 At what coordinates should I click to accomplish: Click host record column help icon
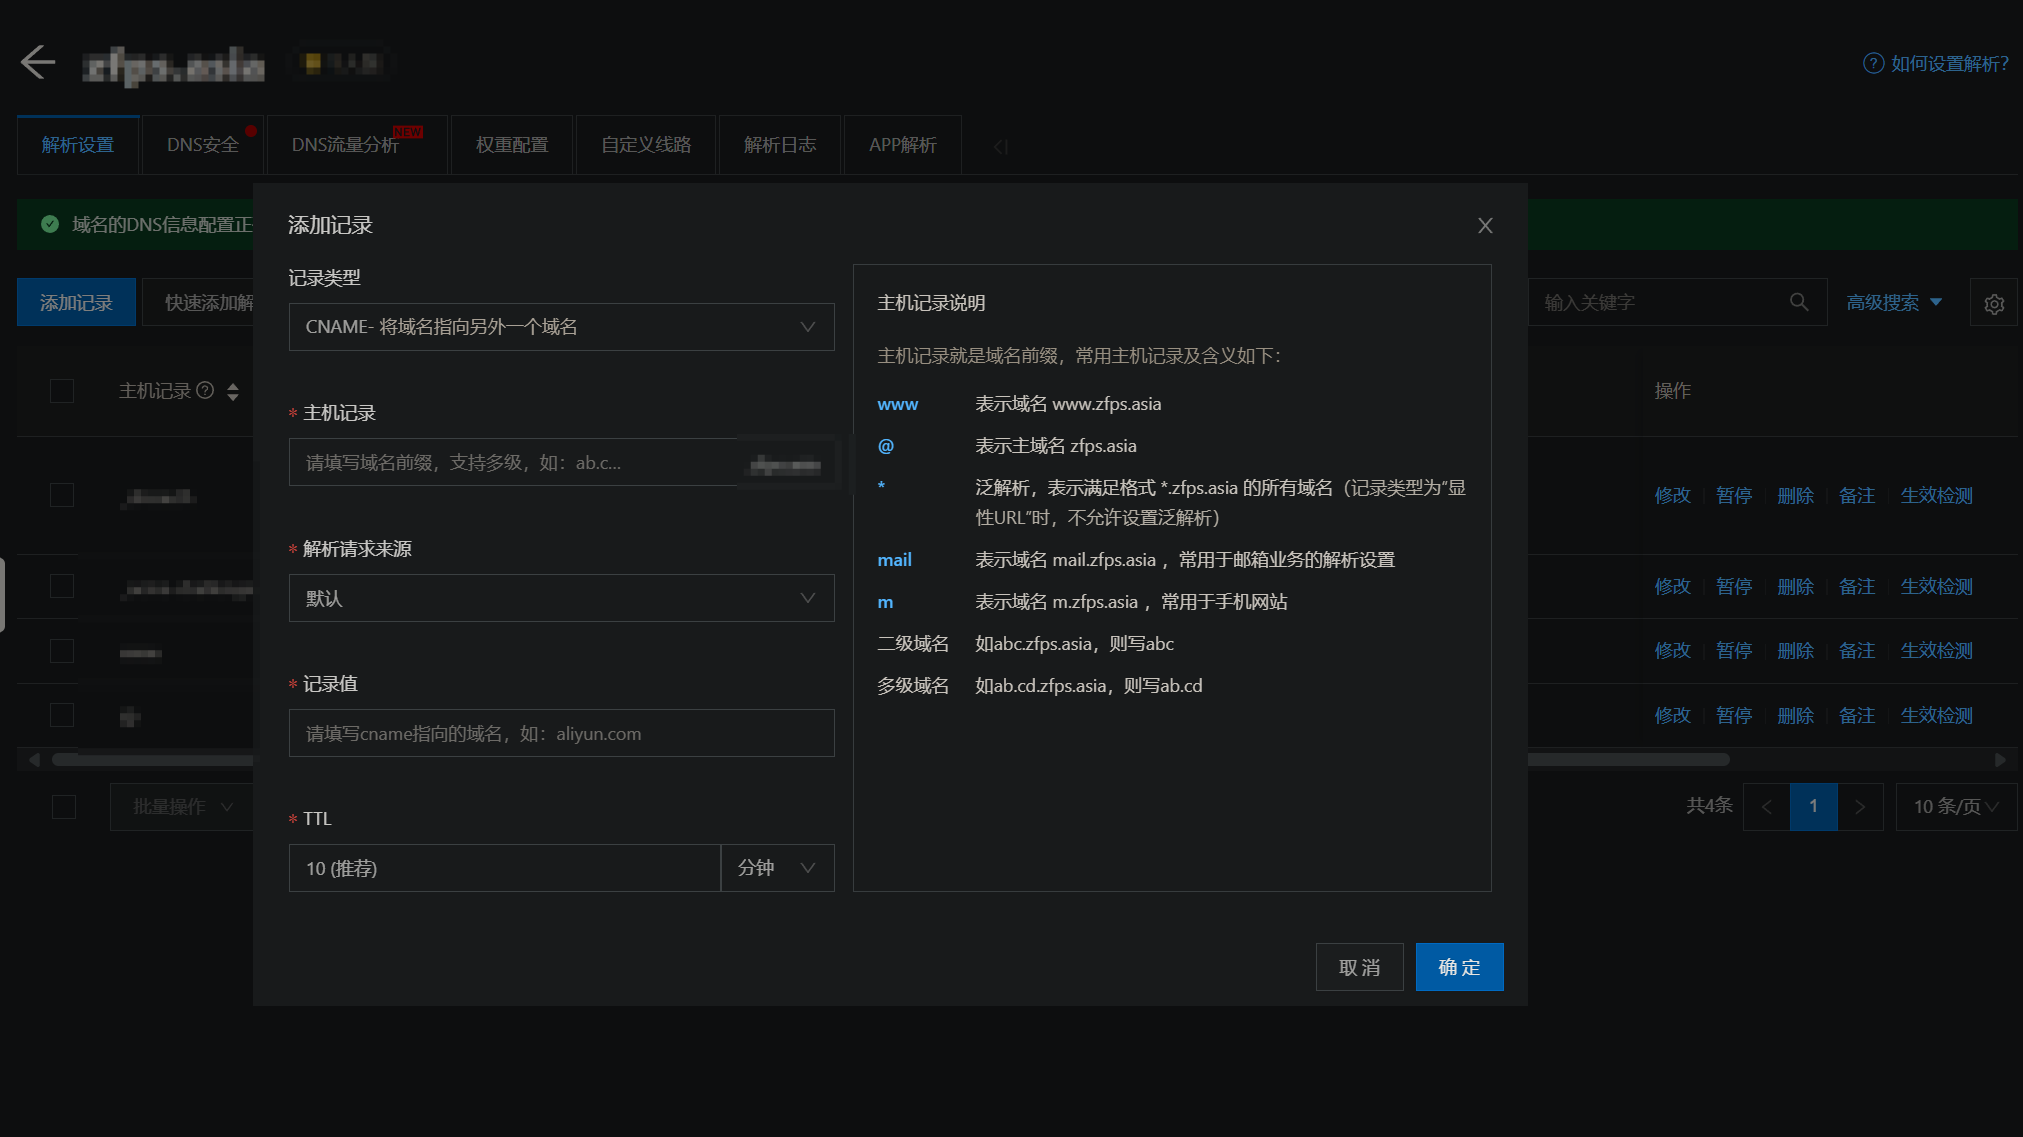point(205,390)
